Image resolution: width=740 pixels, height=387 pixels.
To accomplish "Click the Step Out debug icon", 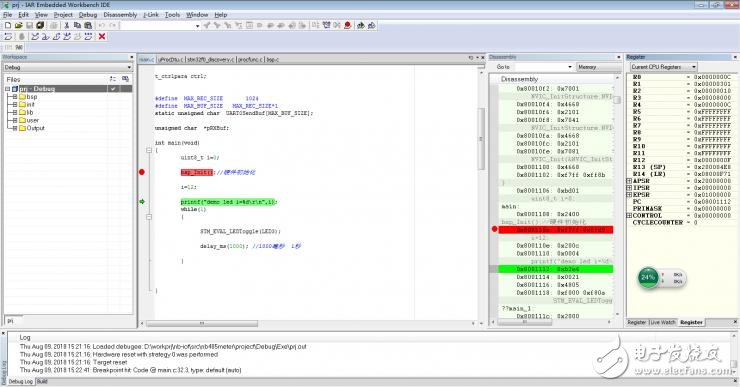I will pos(56,37).
